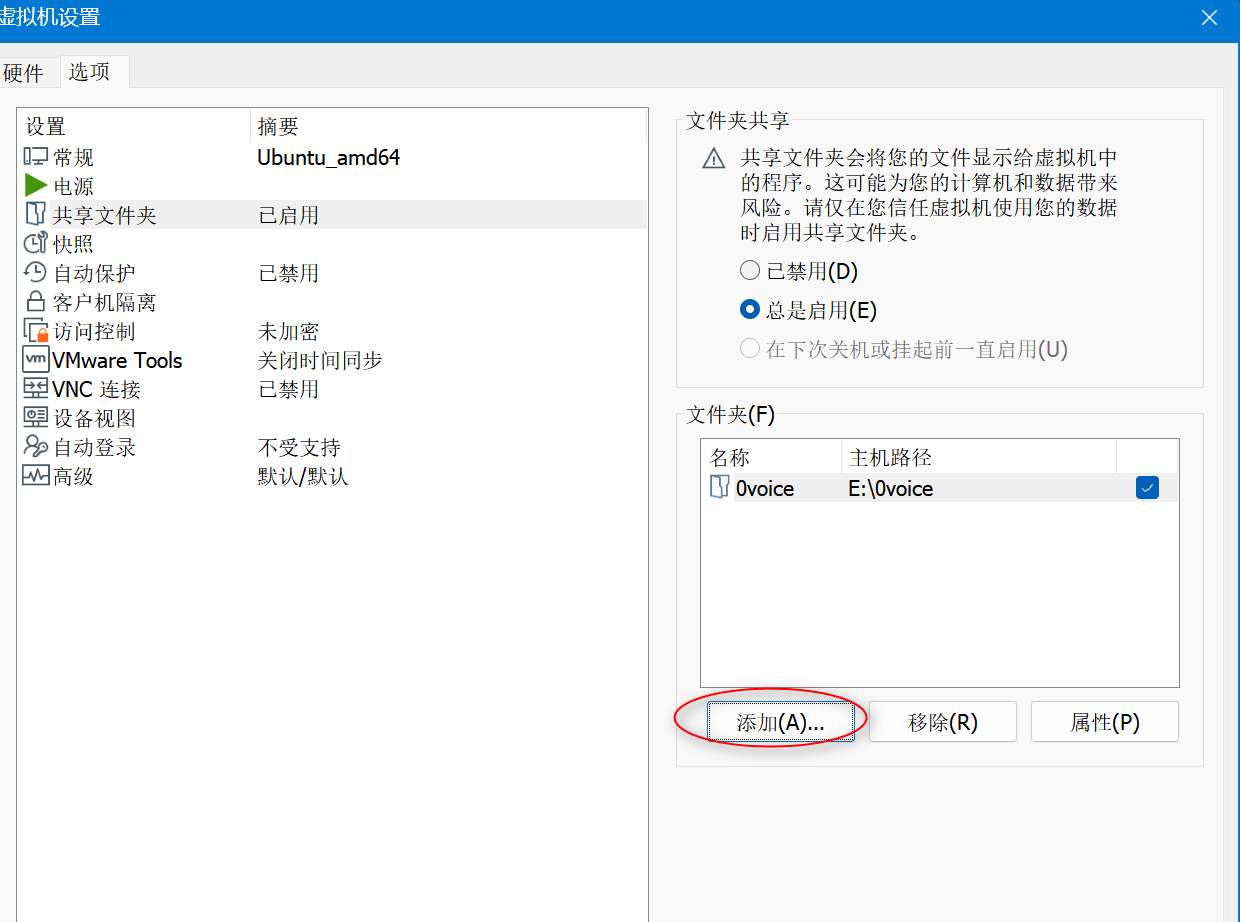
Task: Click the 自动登录 user key icon
Action: point(36,447)
